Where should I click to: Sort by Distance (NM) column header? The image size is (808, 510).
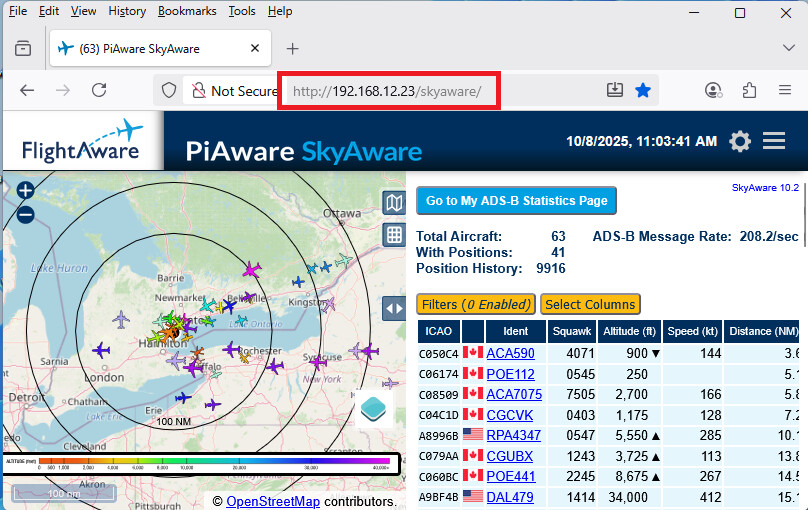tap(762, 331)
